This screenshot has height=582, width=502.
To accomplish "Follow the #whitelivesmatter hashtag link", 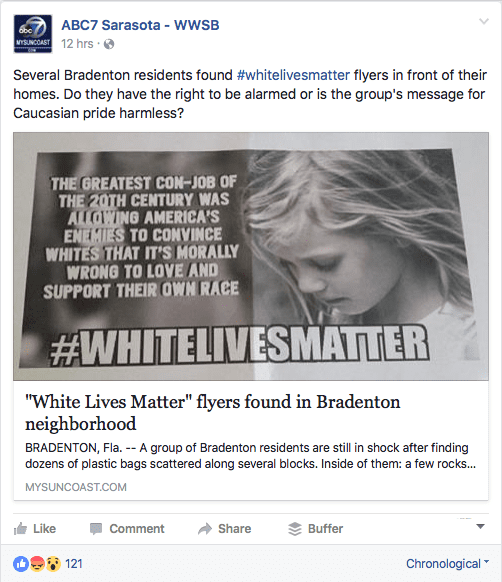I will point(293,75).
